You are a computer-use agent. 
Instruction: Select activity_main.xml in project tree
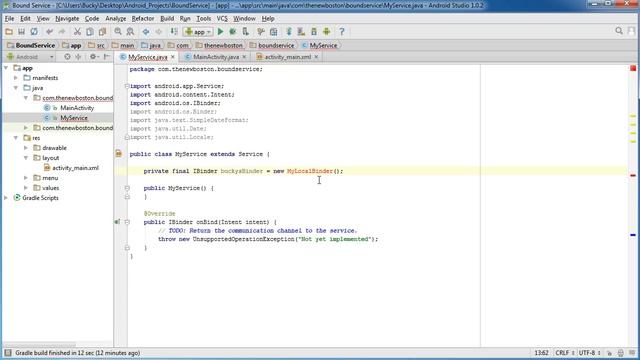tap(76, 168)
